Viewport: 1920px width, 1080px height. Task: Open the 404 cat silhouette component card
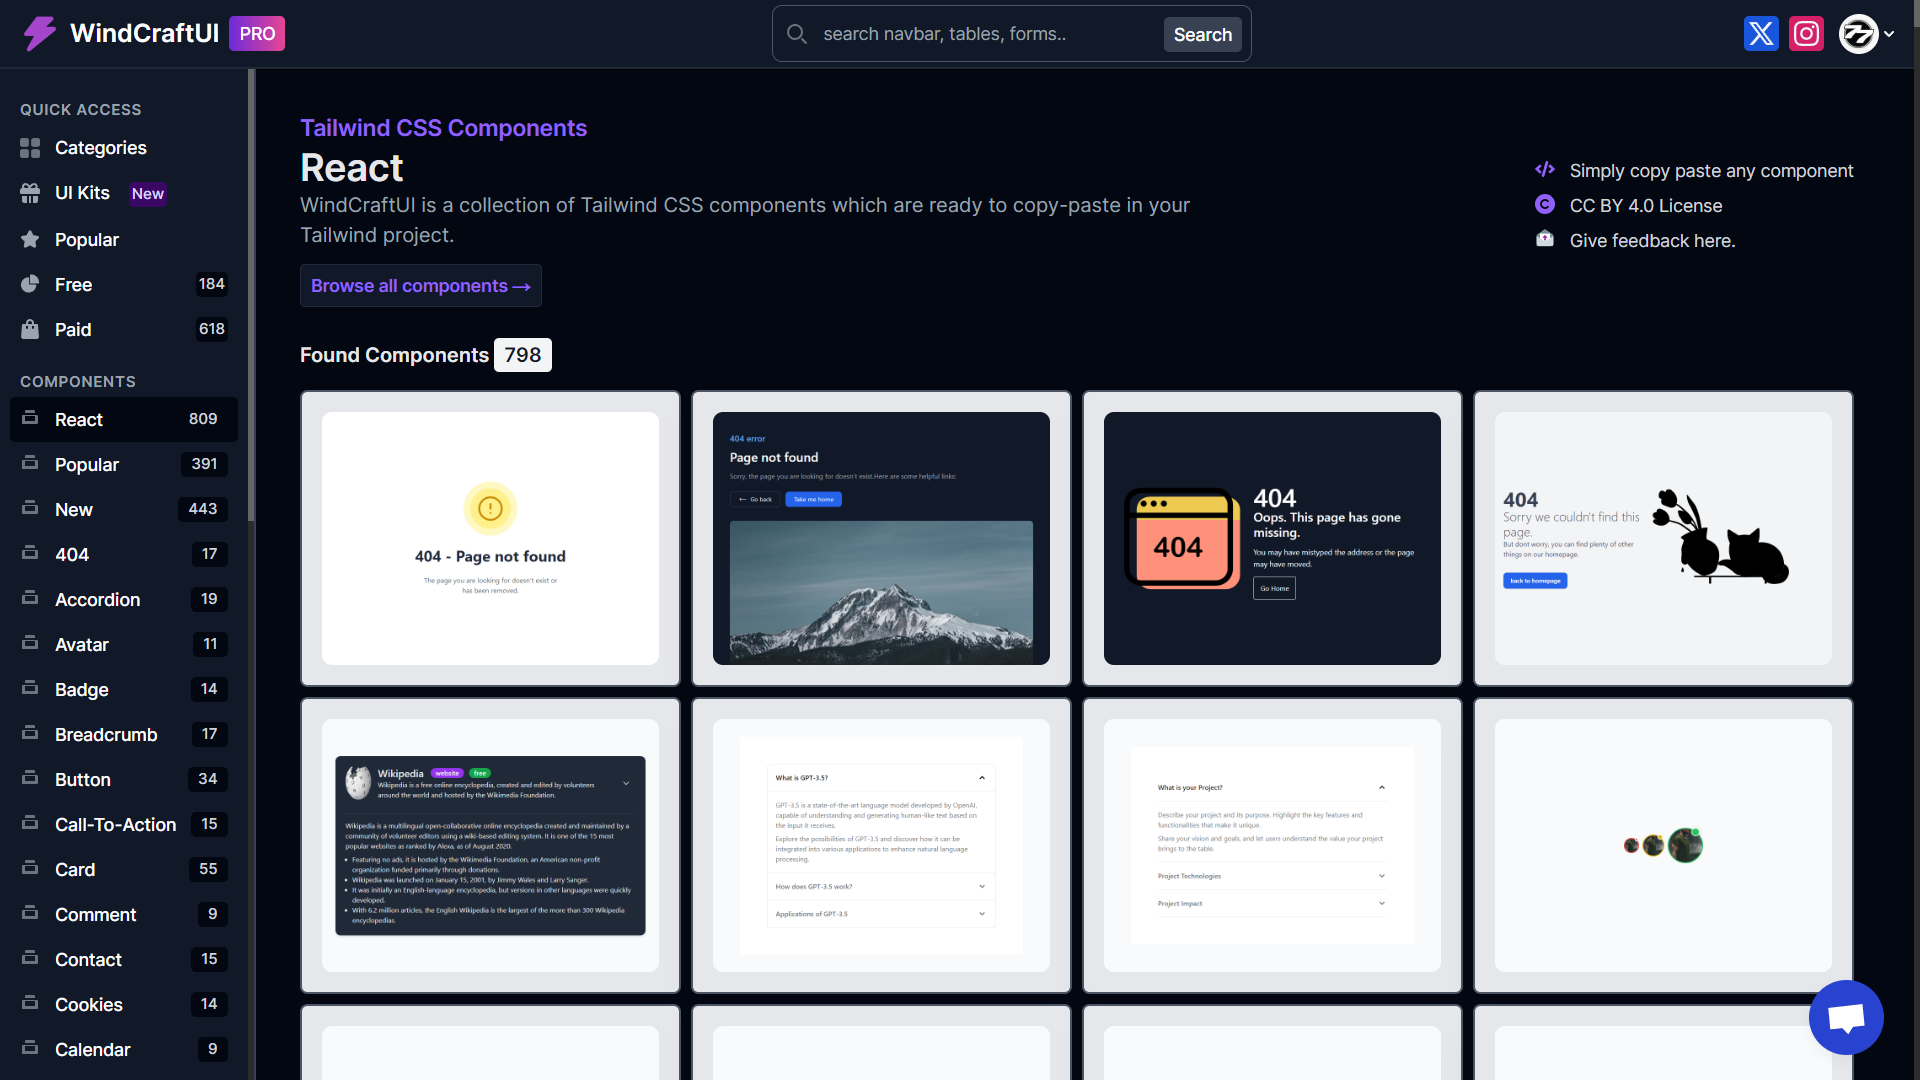point(1663,538)
